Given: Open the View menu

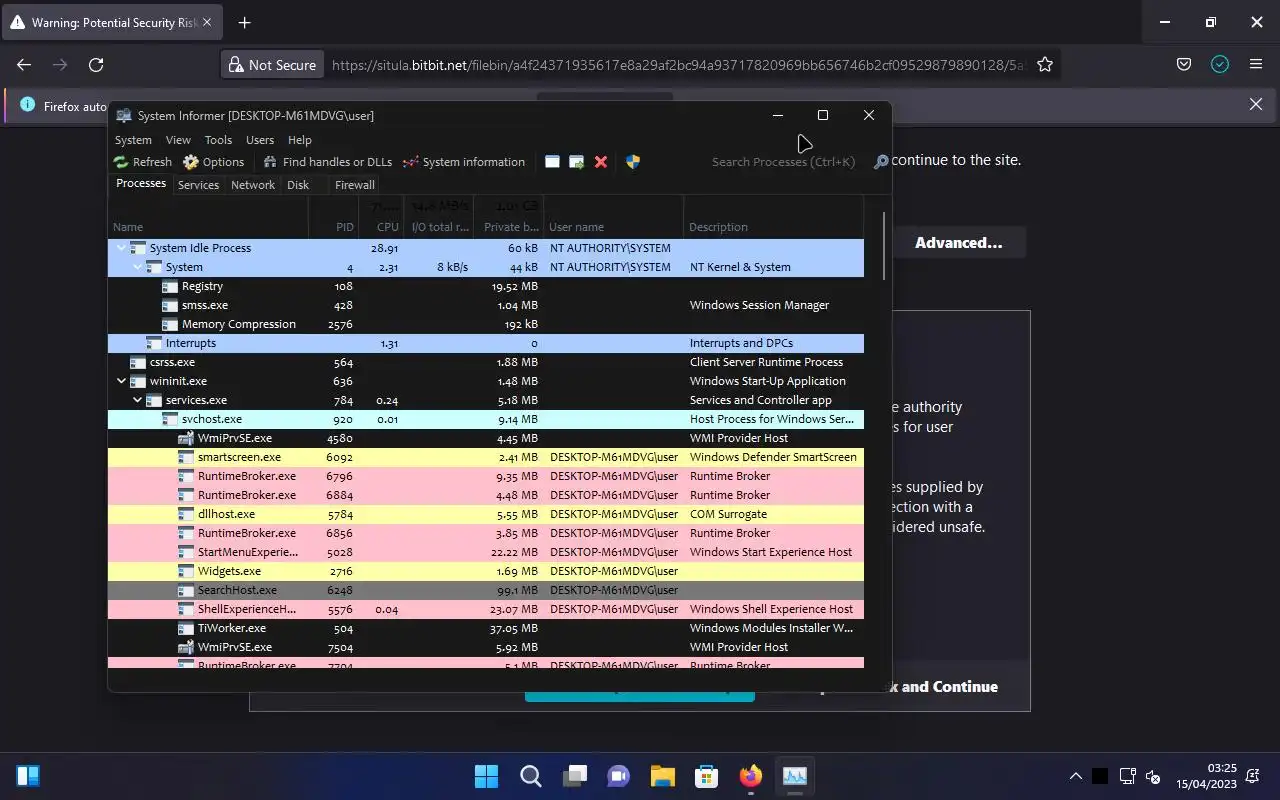Looking at the screenshot, I should point(178,140).
